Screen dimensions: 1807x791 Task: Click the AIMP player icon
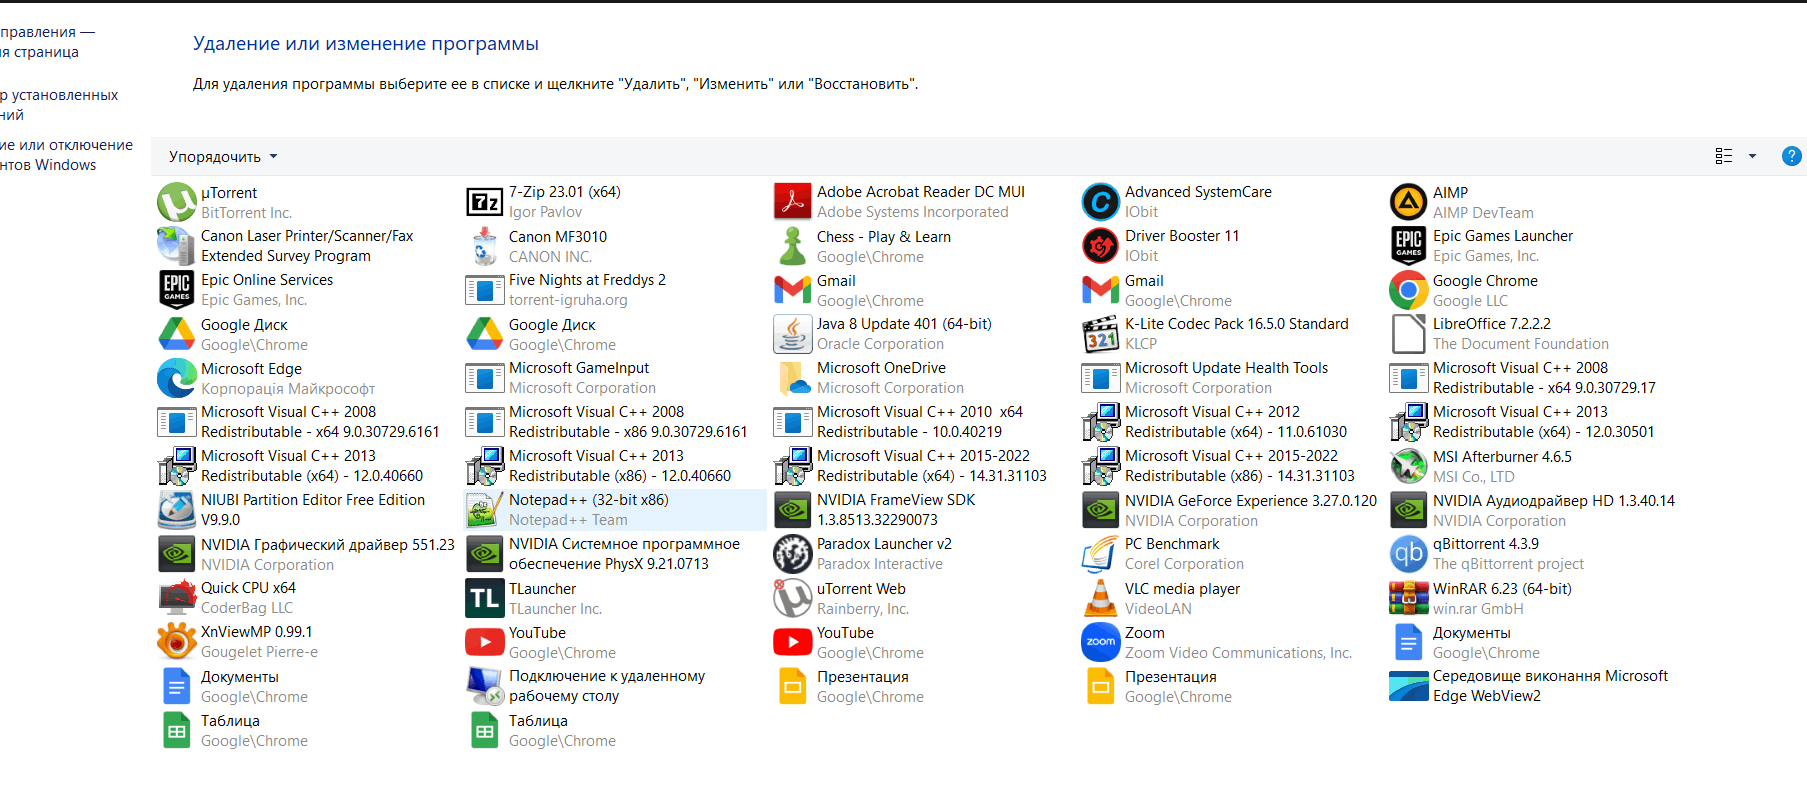coord(1409,202)
